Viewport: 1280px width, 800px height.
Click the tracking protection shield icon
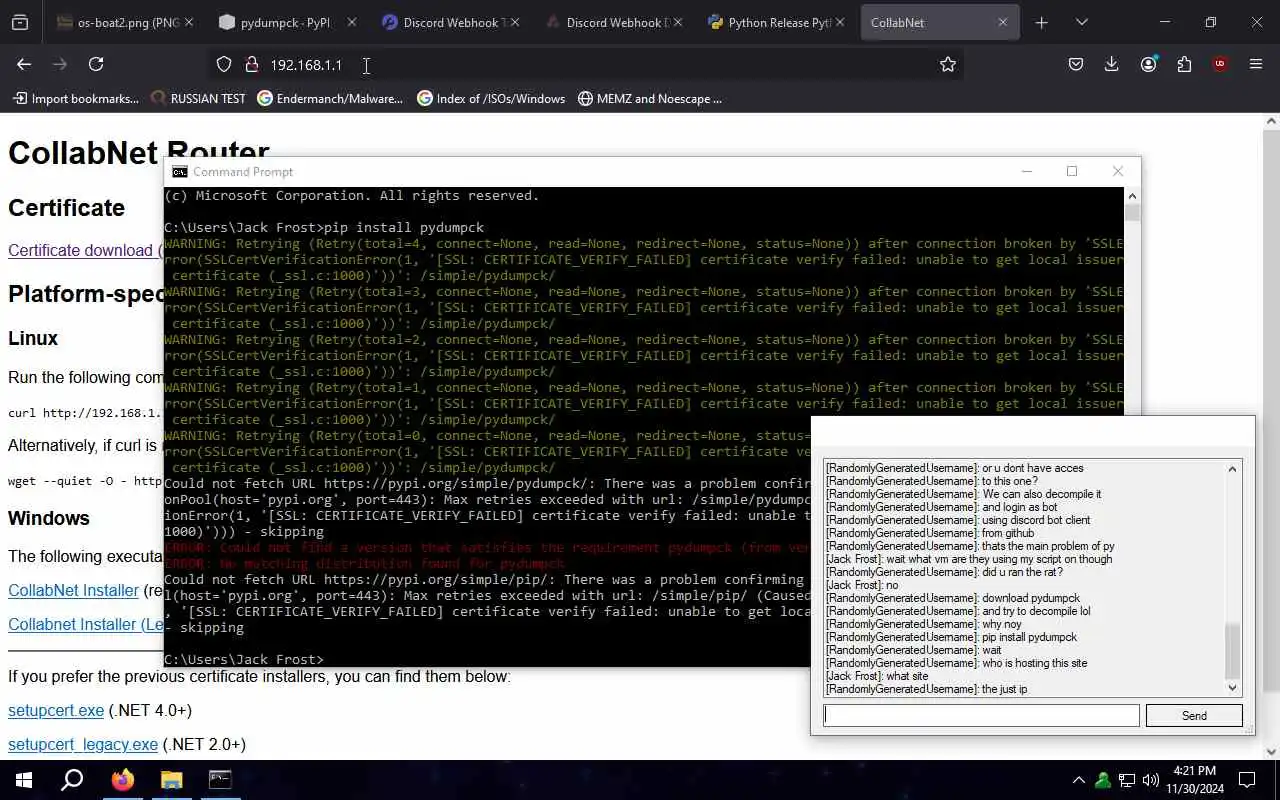pyautogui.click(x=224, y=64)
